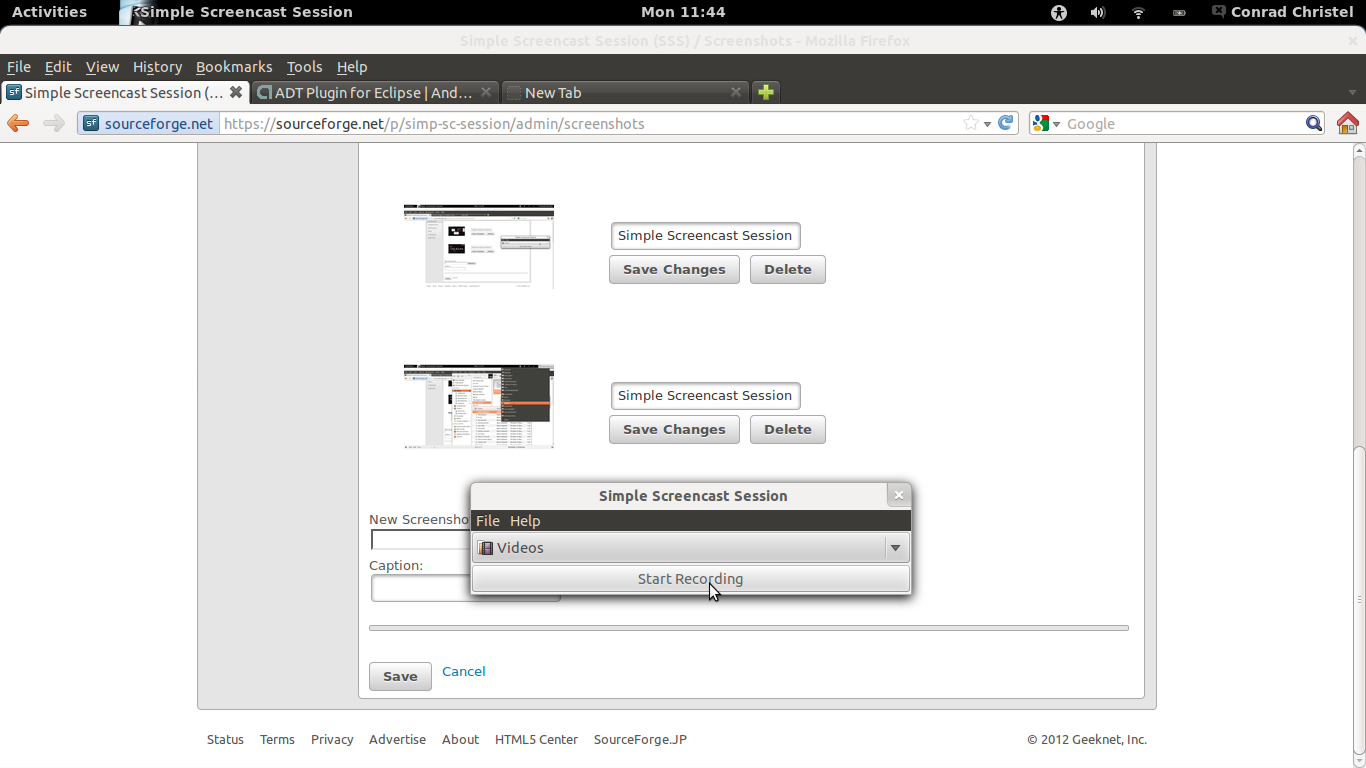This screenshot has width=1366, height=768.
Task: Open the Privacy link in the footer
Action: pyautogui.click(x=331, y=739)
